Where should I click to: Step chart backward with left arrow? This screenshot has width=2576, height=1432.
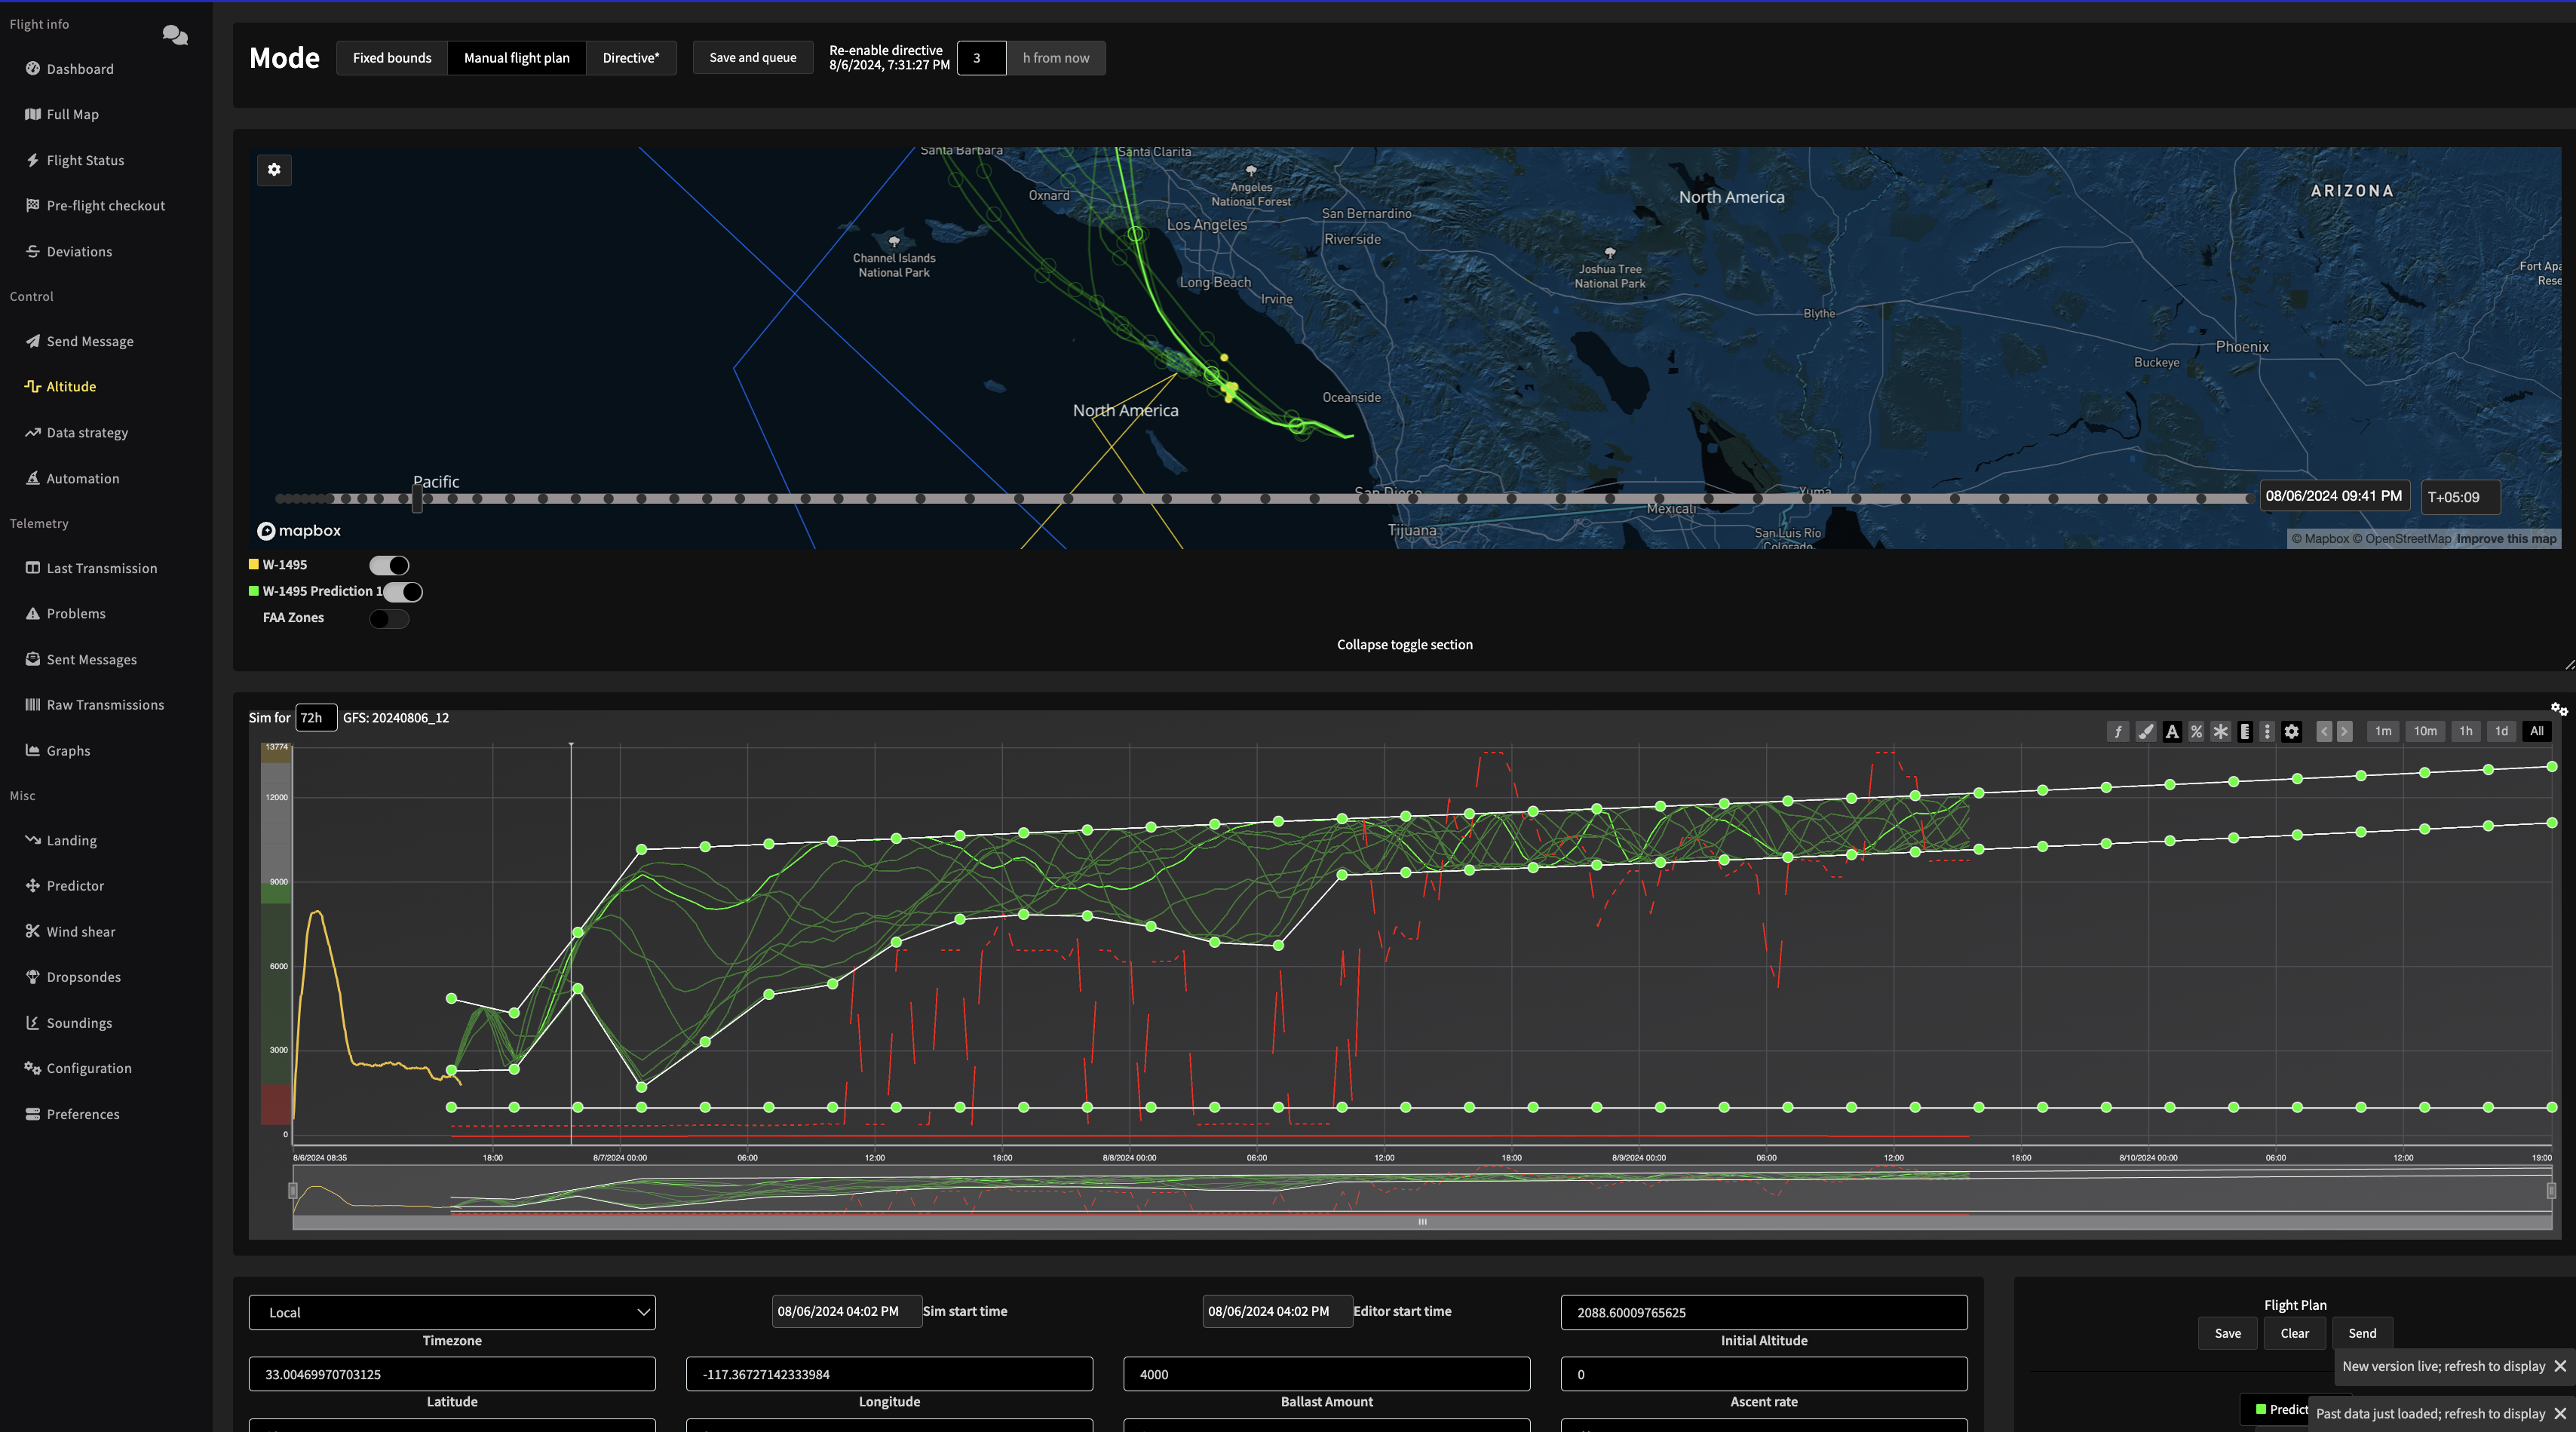click(2324, 731)
